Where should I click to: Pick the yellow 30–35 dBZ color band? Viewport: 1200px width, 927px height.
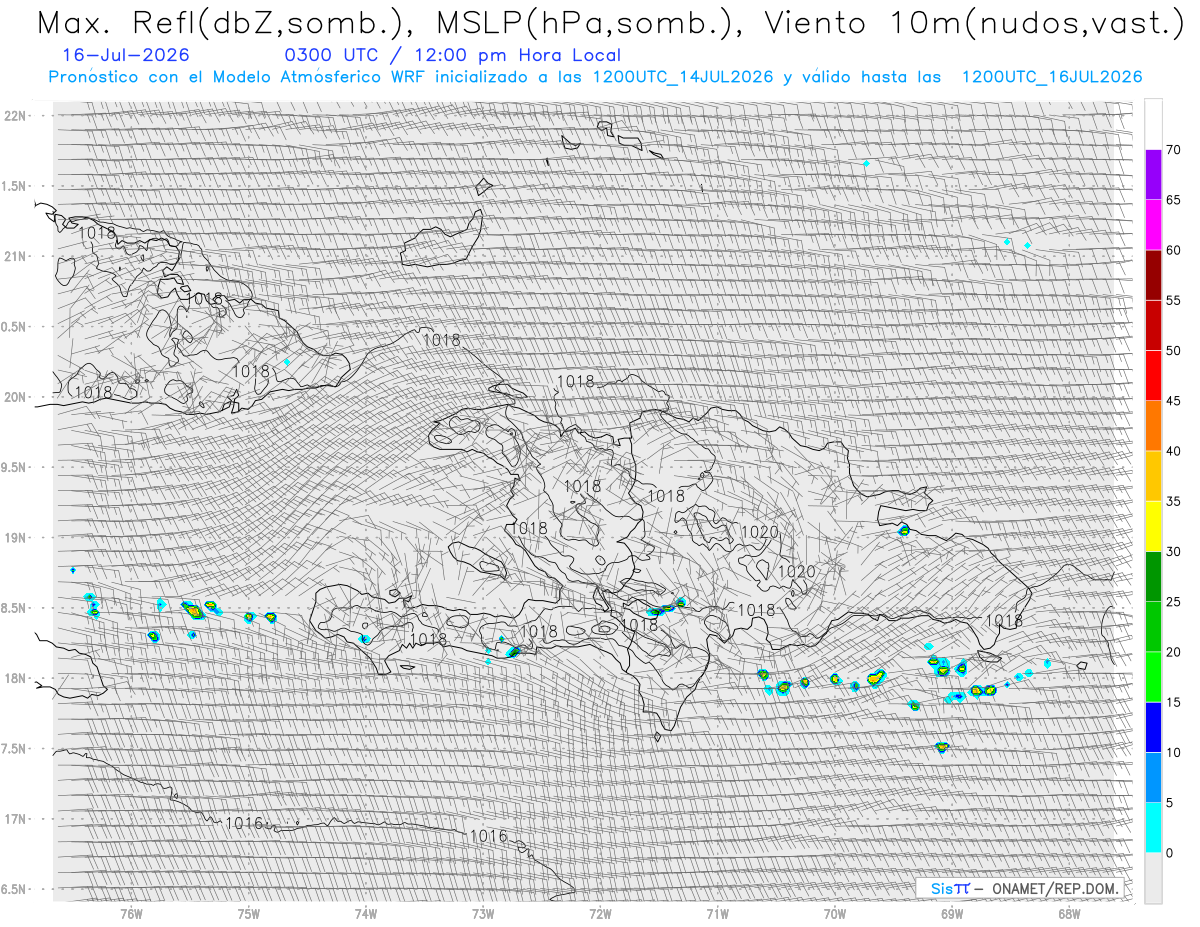1153,526
